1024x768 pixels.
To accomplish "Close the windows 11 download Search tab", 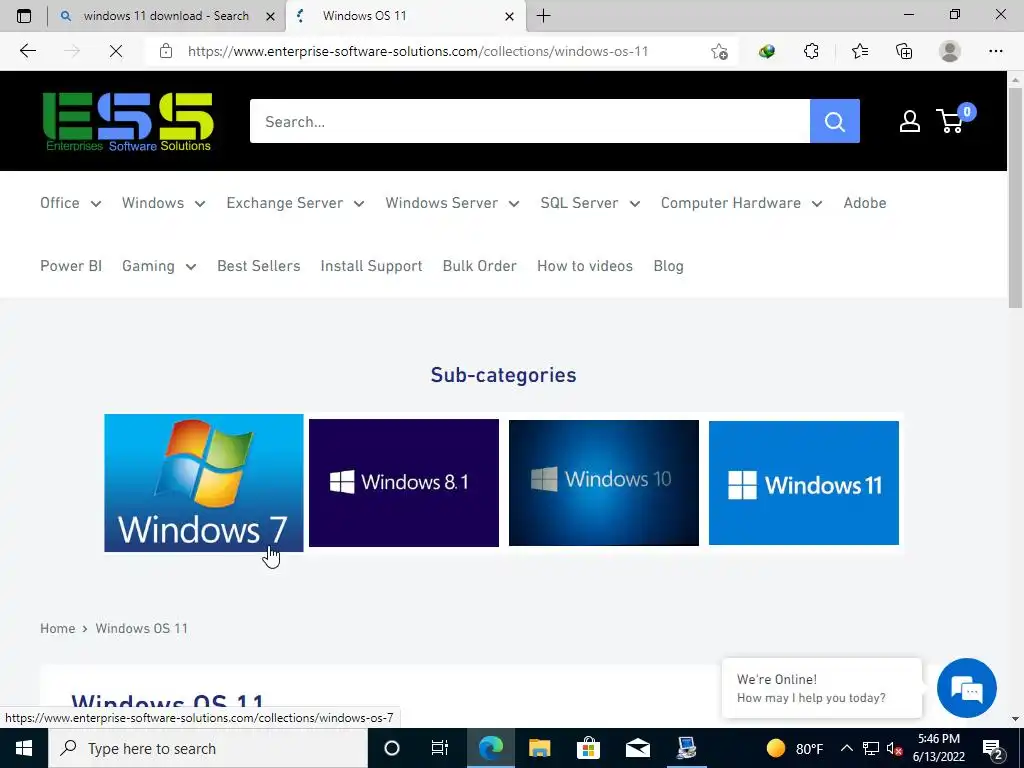I will [x=270, y=16].
